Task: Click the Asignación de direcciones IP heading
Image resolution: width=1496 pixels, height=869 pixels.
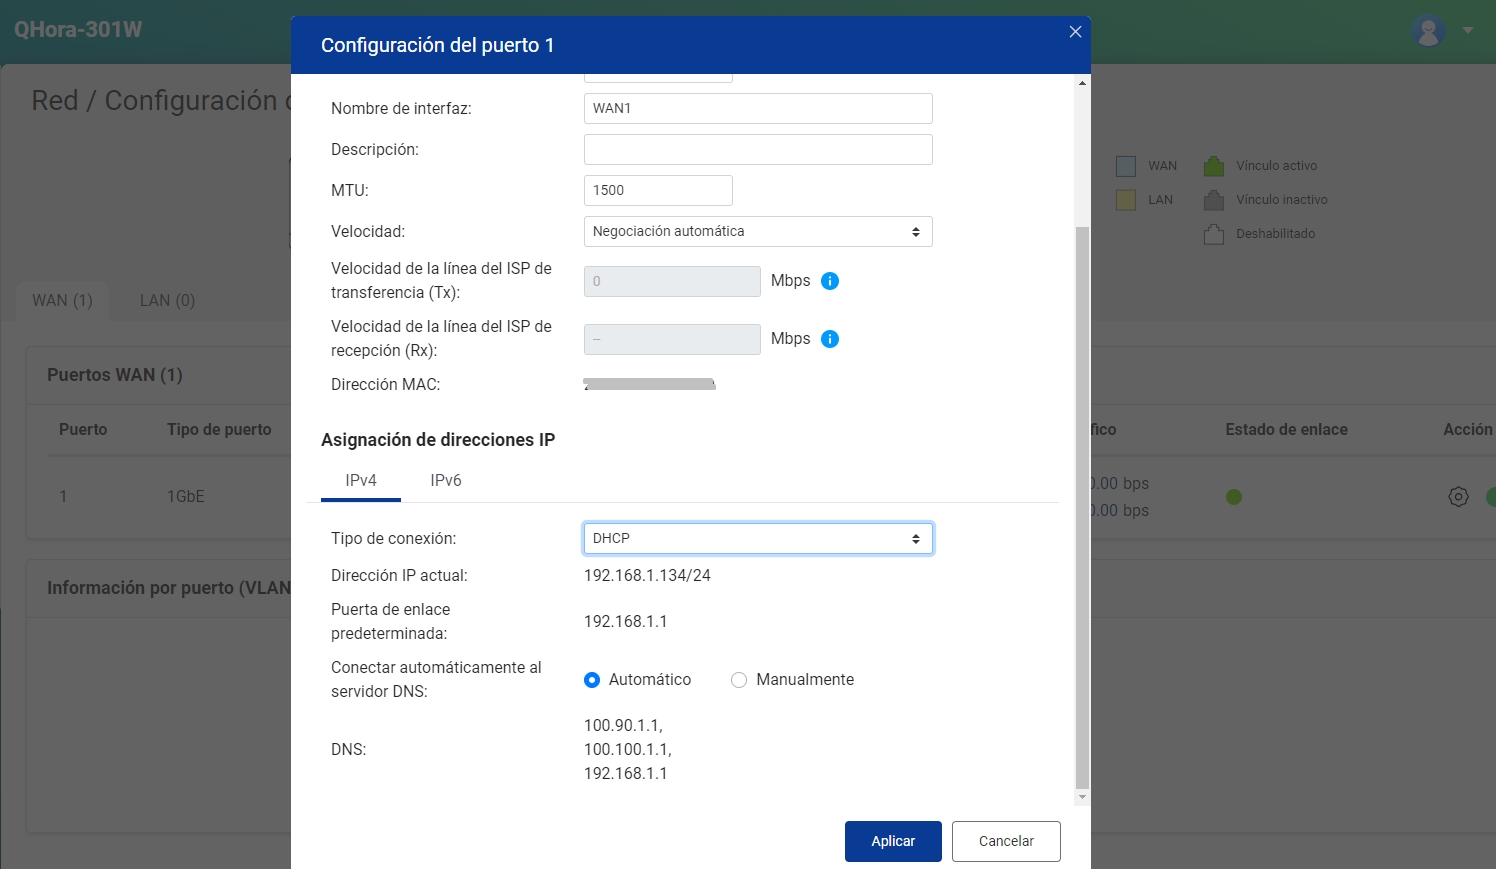Action: click(438, 440)
